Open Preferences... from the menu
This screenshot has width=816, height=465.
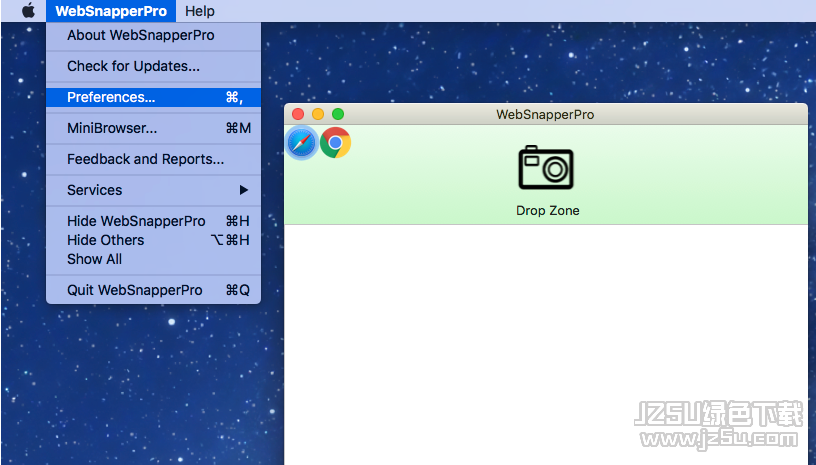click(154, 97)
